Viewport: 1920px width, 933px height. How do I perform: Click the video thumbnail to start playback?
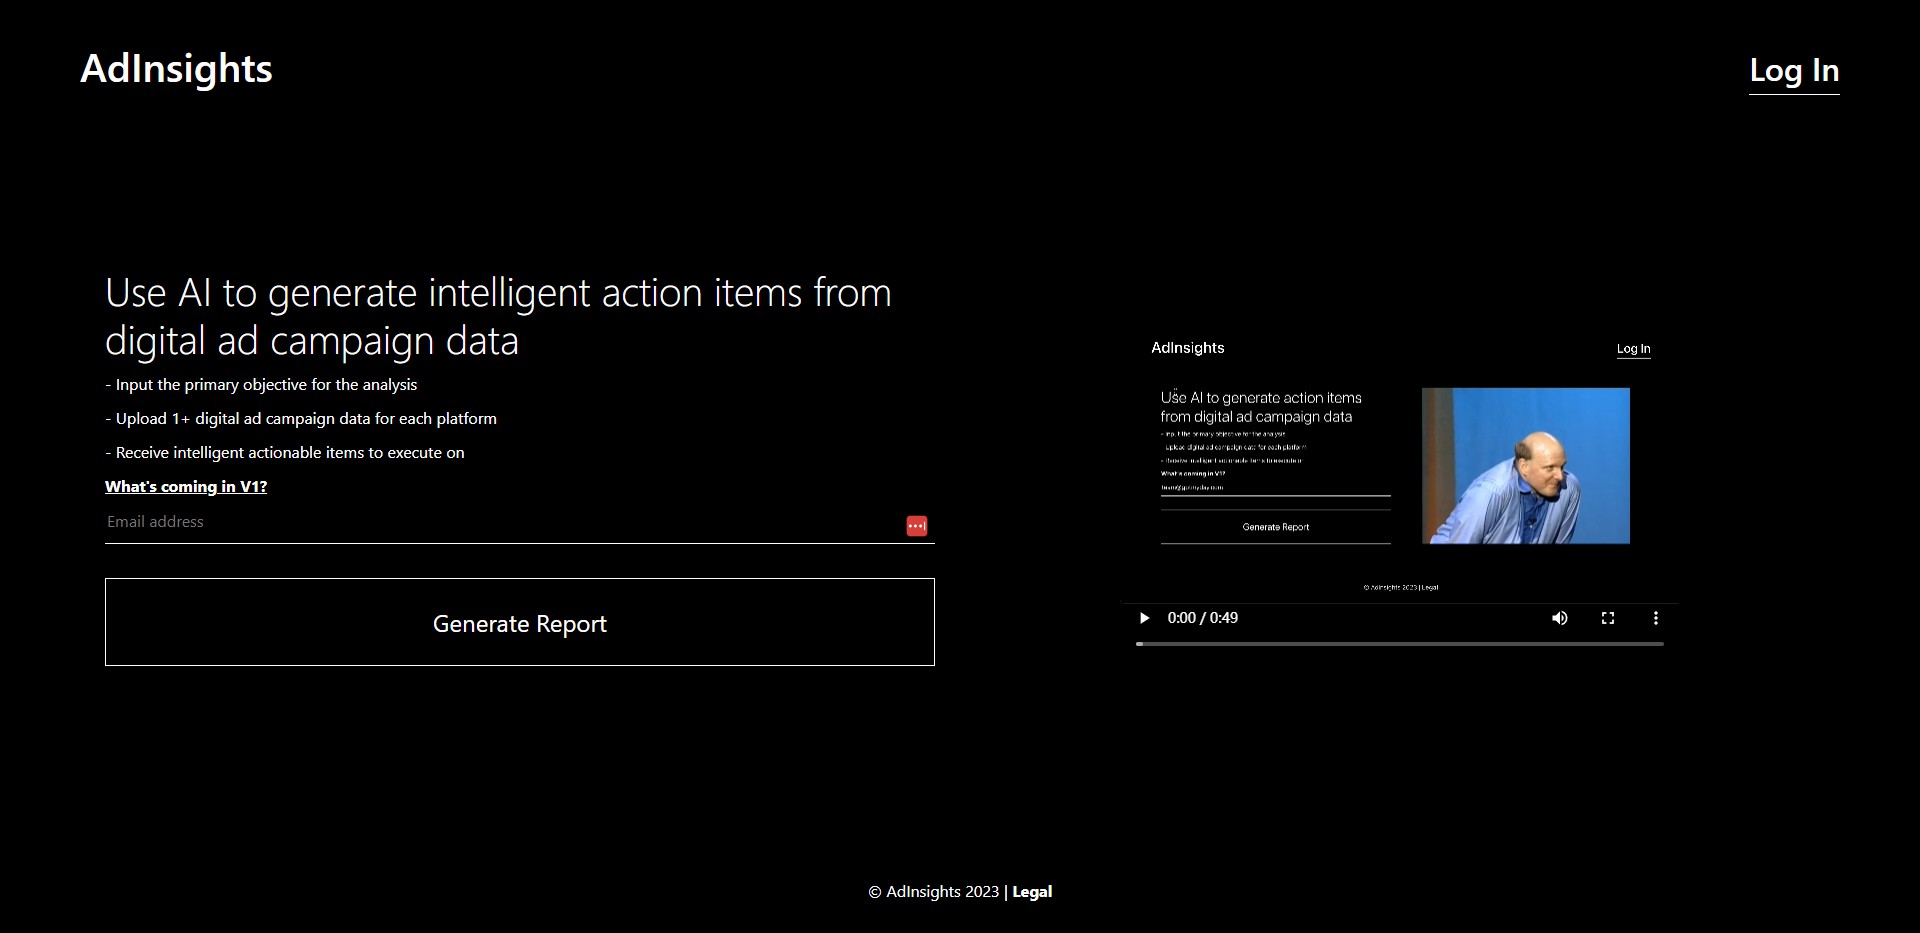[x=1398, y=465]
